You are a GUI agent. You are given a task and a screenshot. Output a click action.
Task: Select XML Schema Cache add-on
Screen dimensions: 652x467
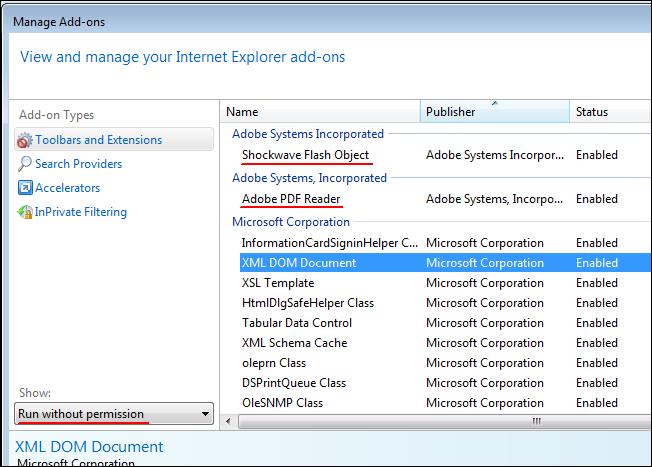pyautogui.click(x=294, y=343)
